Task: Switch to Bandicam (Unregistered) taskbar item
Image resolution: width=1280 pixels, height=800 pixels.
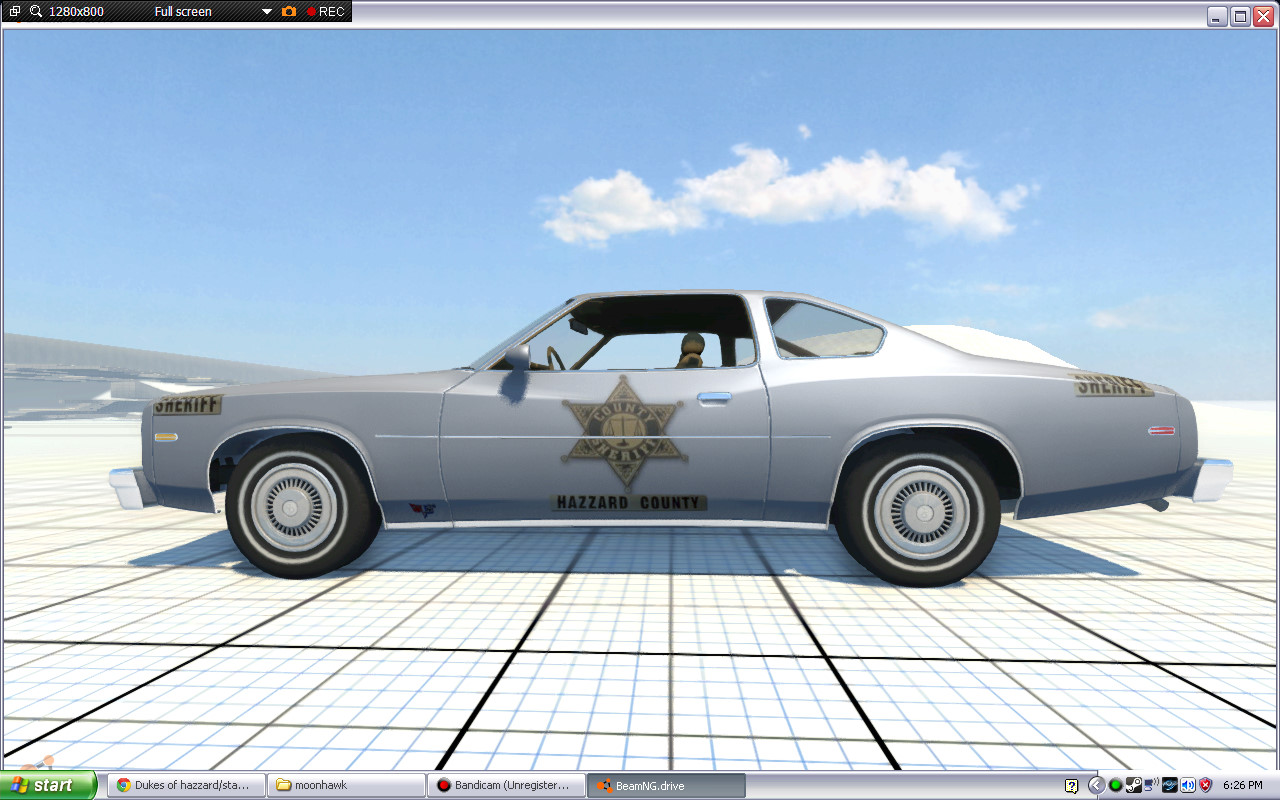Action: (506, 785)
